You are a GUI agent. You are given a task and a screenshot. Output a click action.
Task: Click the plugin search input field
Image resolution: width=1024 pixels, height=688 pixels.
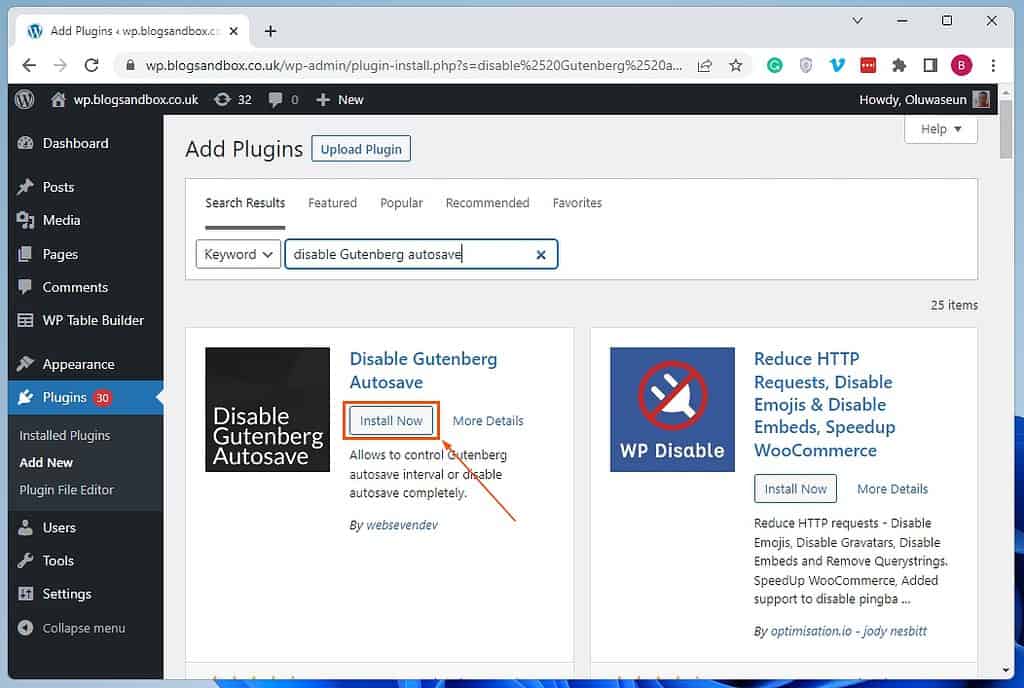point(421,255)
